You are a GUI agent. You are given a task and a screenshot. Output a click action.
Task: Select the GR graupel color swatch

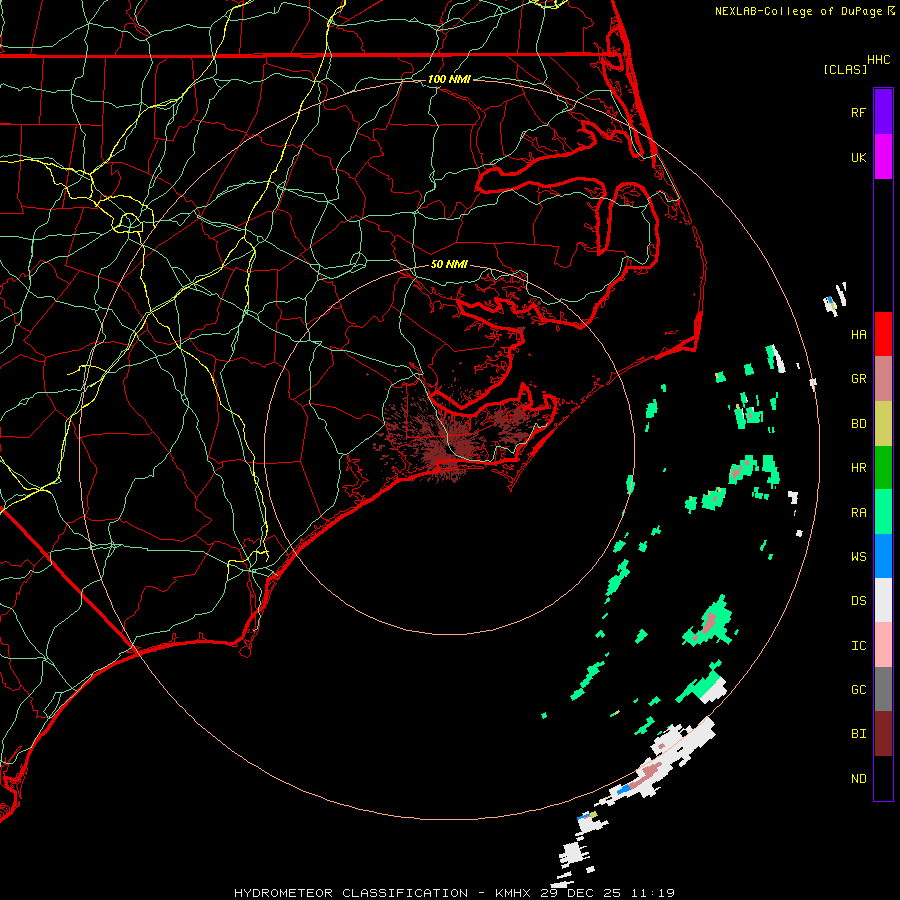[883, 378]
